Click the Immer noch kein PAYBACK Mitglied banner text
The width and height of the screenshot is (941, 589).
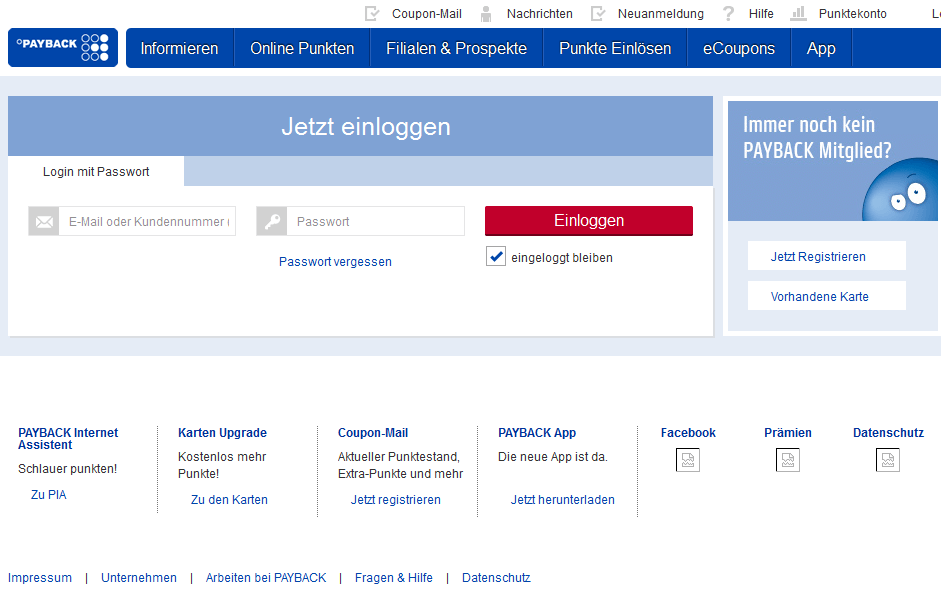[817, 137]
